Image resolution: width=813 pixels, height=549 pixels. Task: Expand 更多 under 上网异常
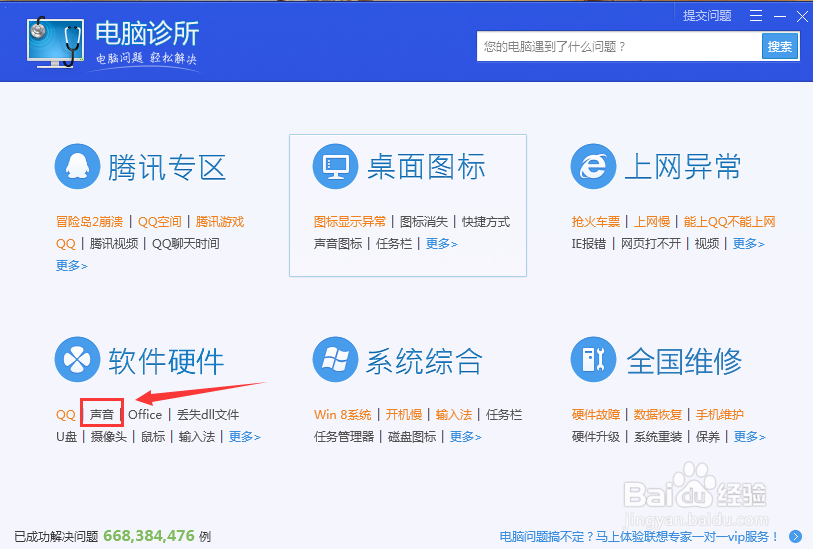pyautogui.click(x=749, y=244)
